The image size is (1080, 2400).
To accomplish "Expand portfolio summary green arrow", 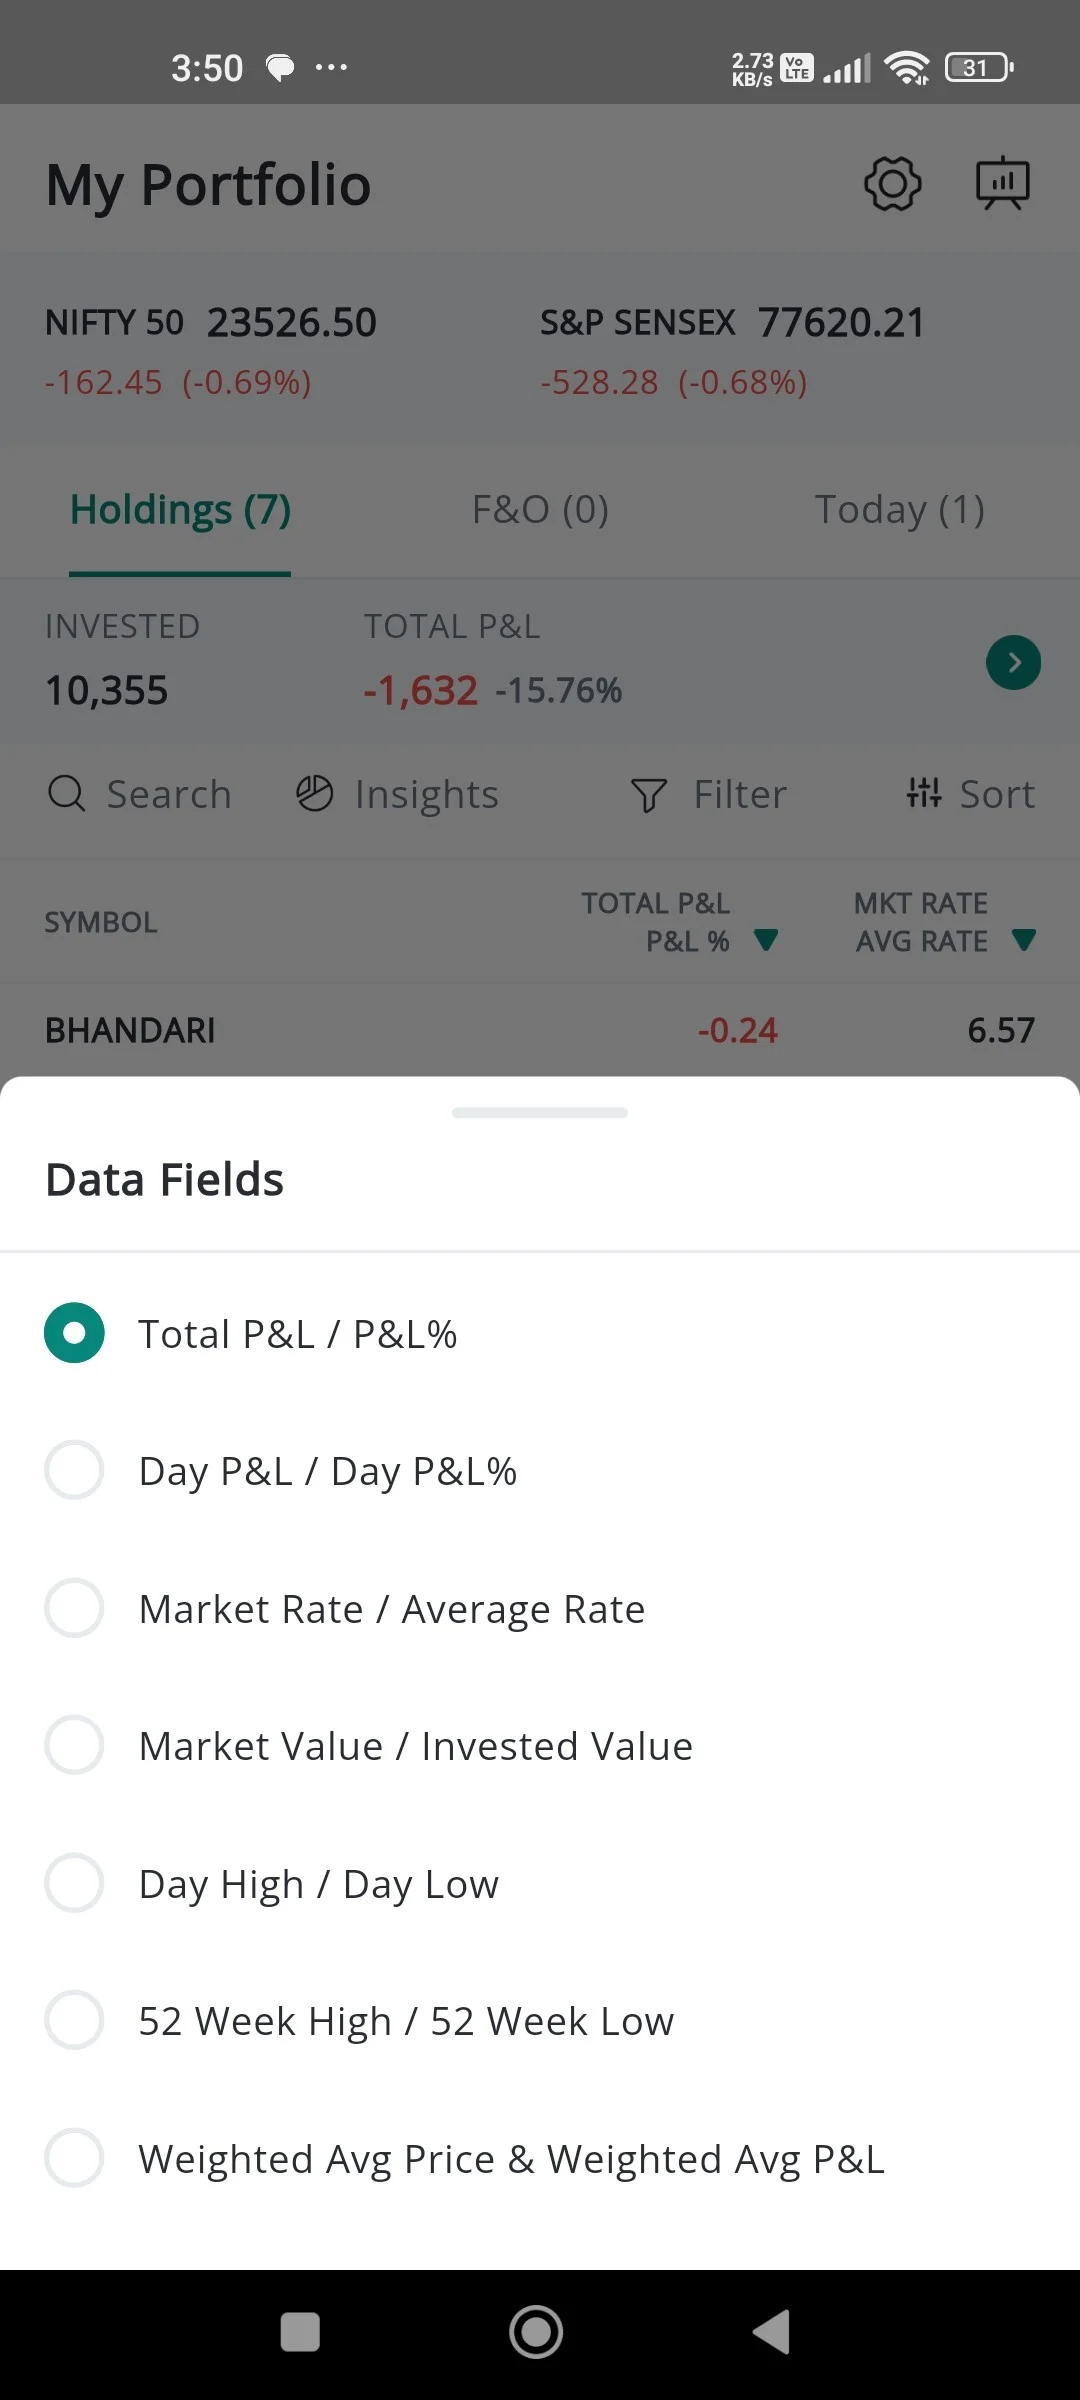I will (1013, 662).
